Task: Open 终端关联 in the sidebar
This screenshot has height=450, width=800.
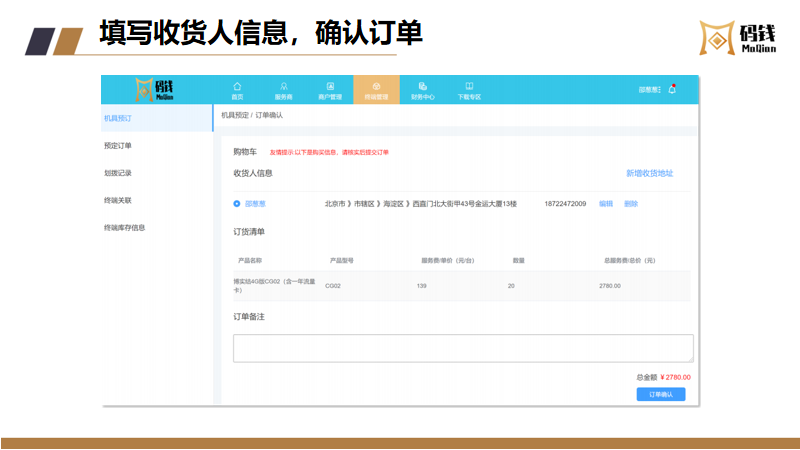Action: coord(118,200)
